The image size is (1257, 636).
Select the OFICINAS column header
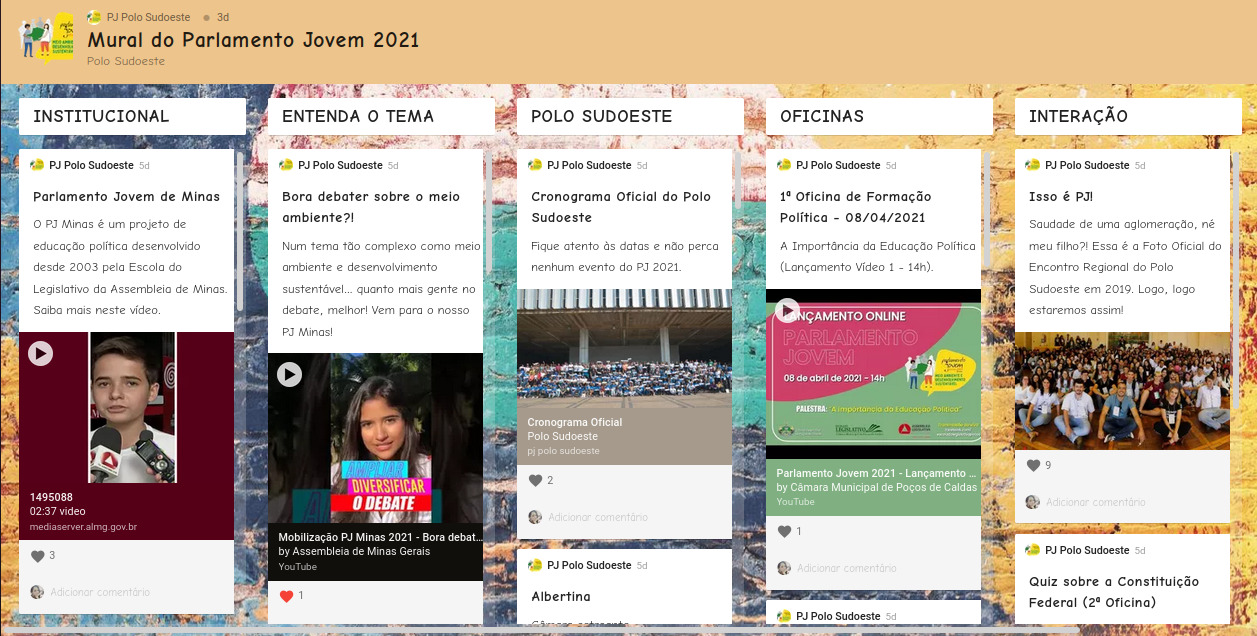(x=822, y=116)
